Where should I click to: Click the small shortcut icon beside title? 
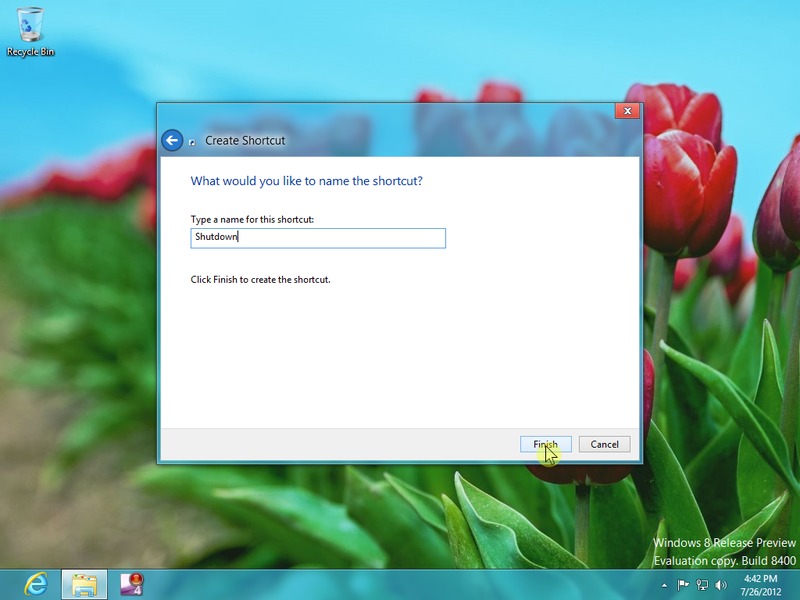(x=193, y=142)
